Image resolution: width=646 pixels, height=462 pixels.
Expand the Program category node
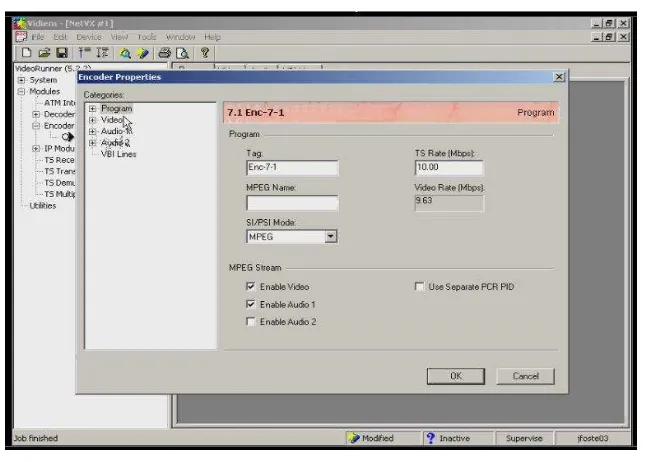(93, 109)
